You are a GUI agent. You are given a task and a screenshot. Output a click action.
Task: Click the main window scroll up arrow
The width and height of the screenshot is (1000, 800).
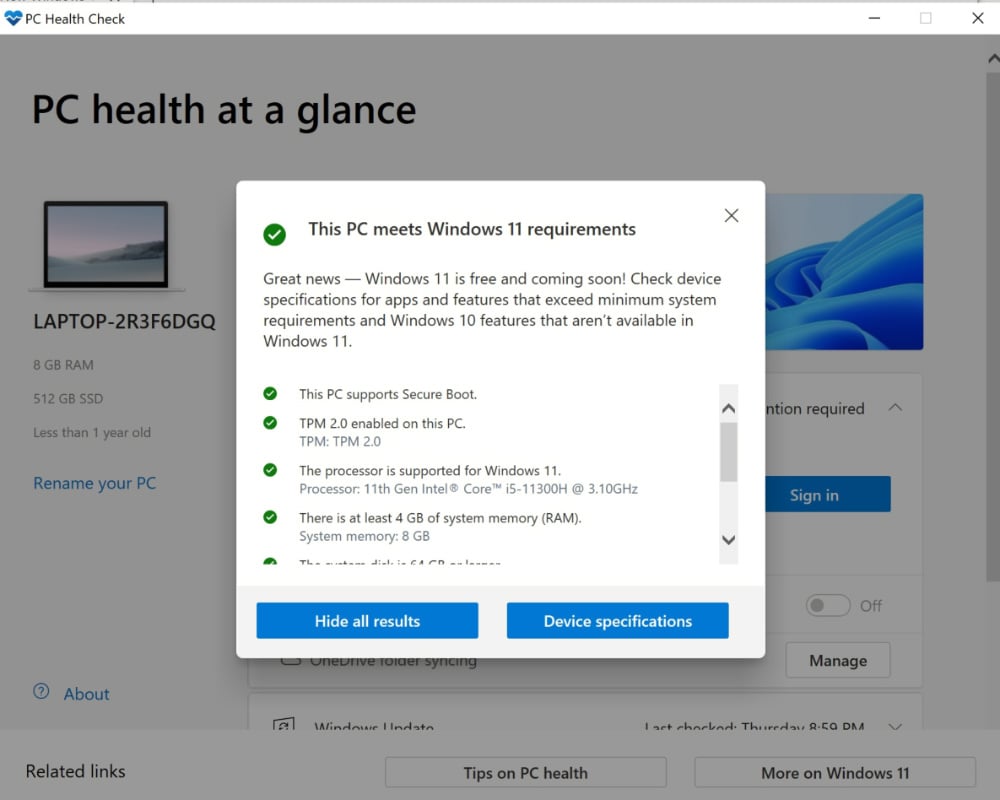click(993, 59)
